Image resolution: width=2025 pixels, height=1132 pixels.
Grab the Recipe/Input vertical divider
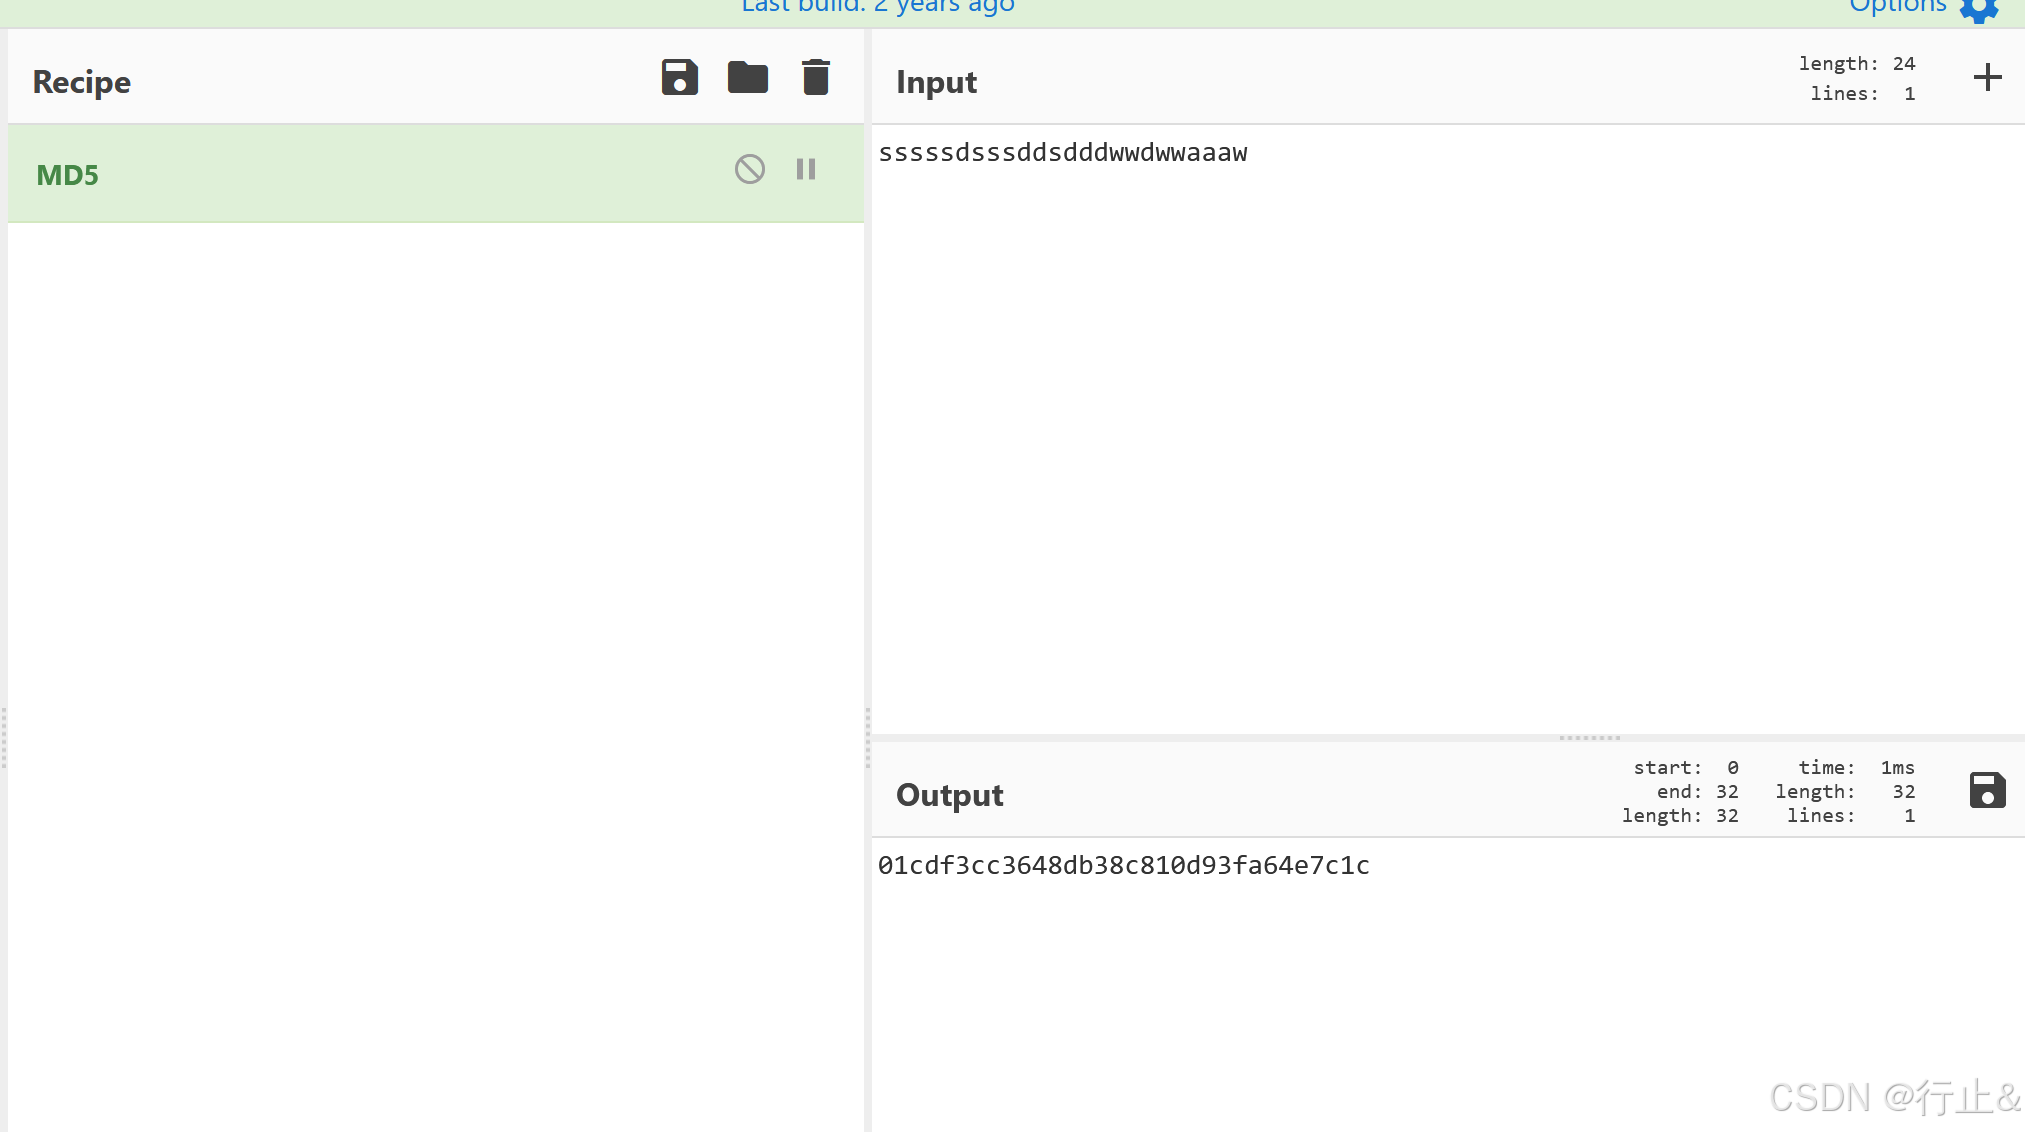point(867,738)
